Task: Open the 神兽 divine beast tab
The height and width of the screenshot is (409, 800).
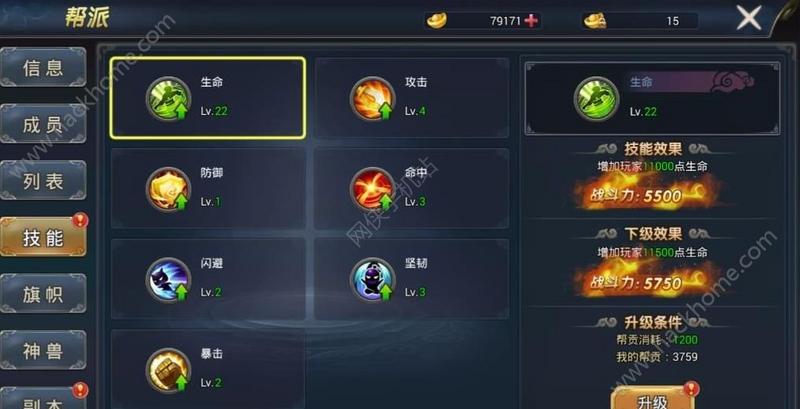Action: (x=43, y=350)
